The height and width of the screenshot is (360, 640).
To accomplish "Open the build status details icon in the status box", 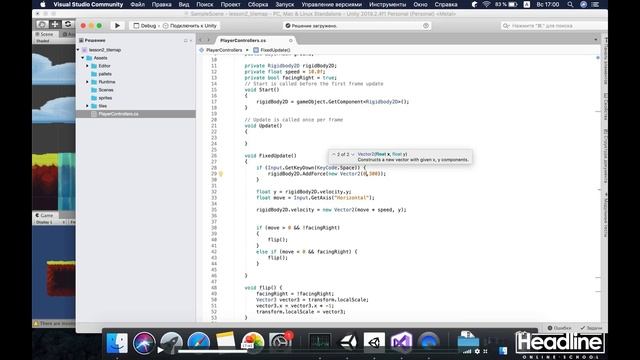I will [426, 26].
